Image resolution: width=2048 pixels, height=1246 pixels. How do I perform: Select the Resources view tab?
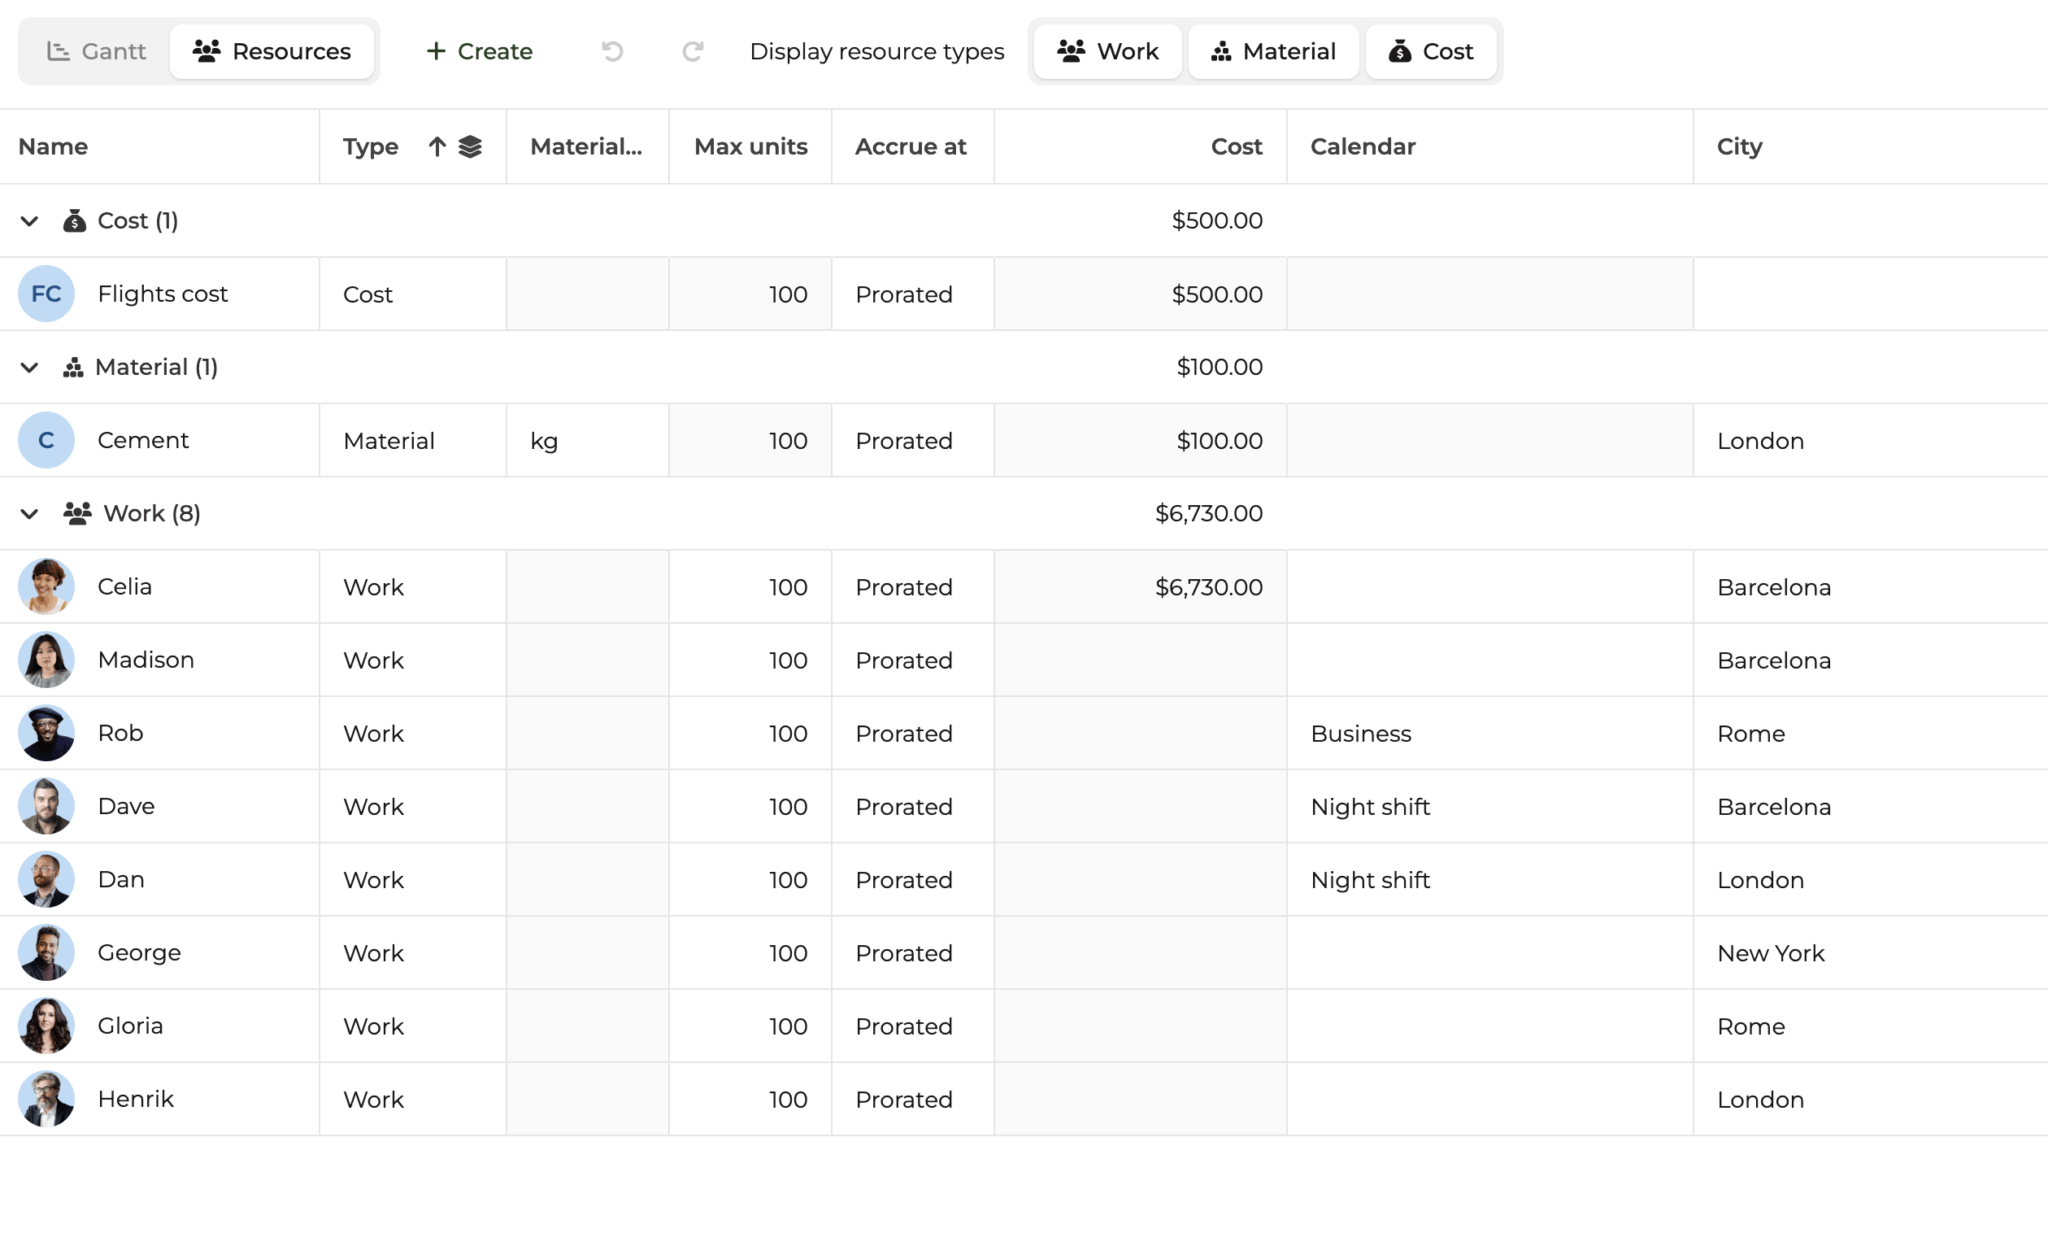(272, 51)
